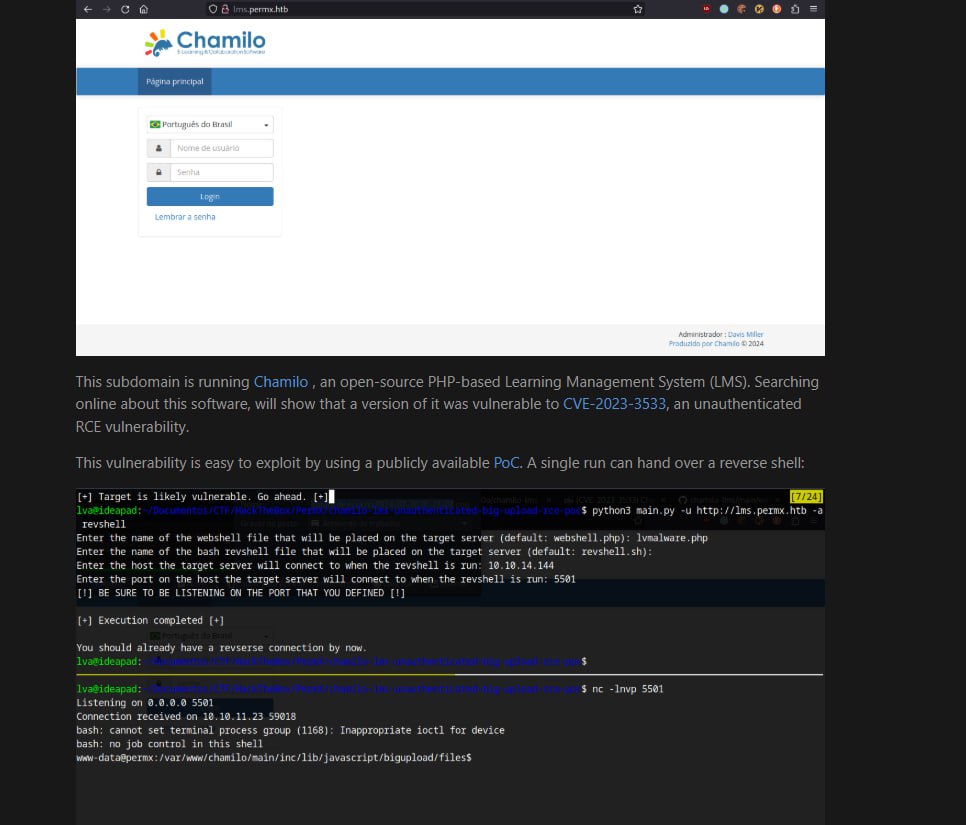Click 'Enter the name of the bash revshell' line
This screenshot has height=825, width=966.
pos(364,551)
